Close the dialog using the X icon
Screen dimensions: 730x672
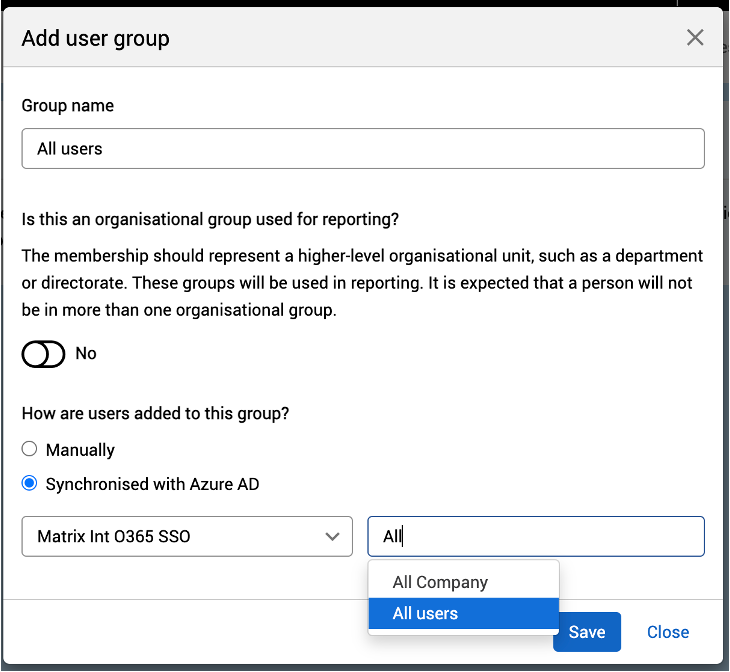pos(695,38)
